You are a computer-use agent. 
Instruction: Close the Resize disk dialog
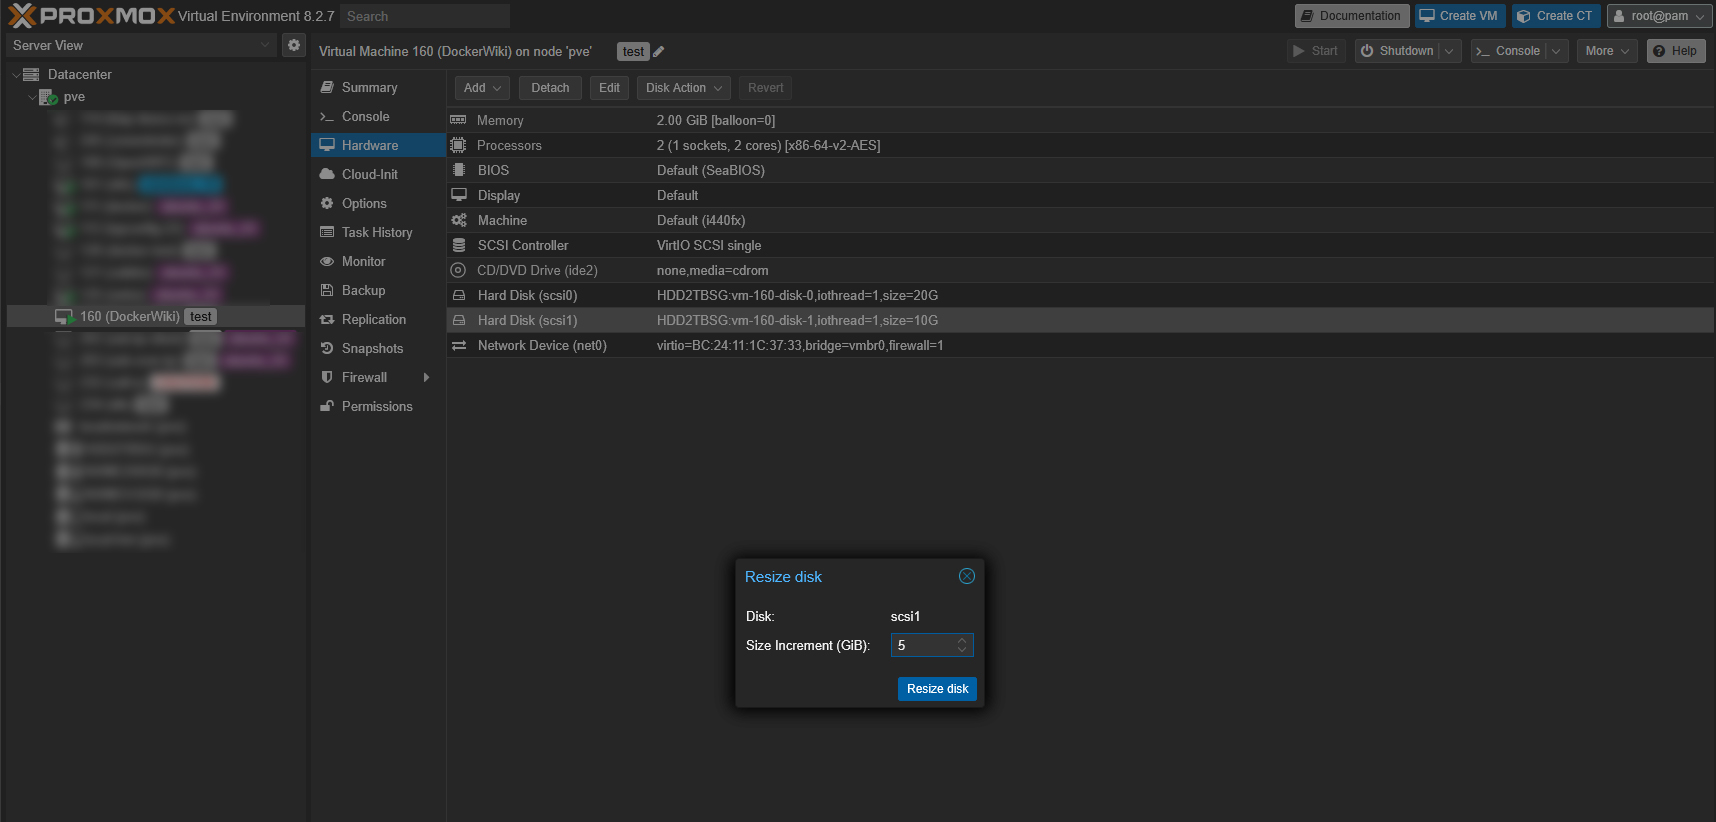click(966, 576)
